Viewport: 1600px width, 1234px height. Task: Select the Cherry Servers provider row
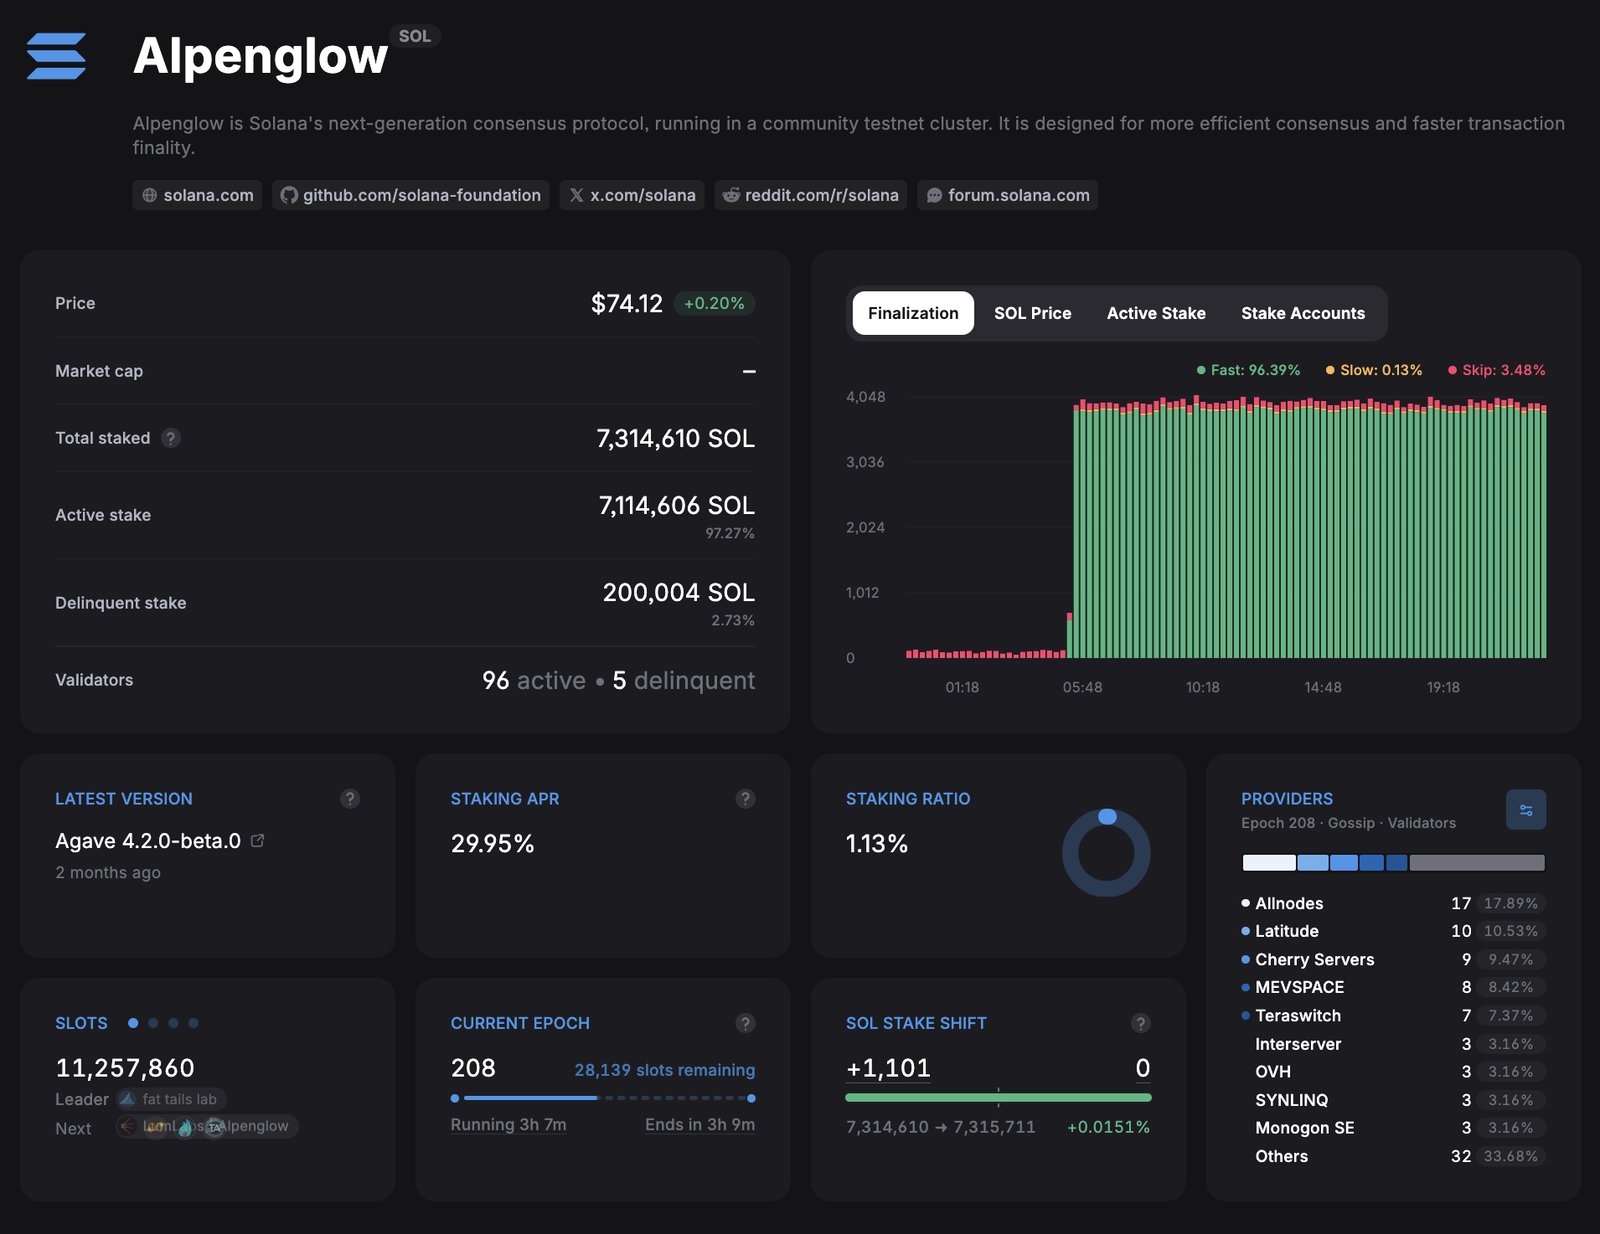tap(1393, 959)
